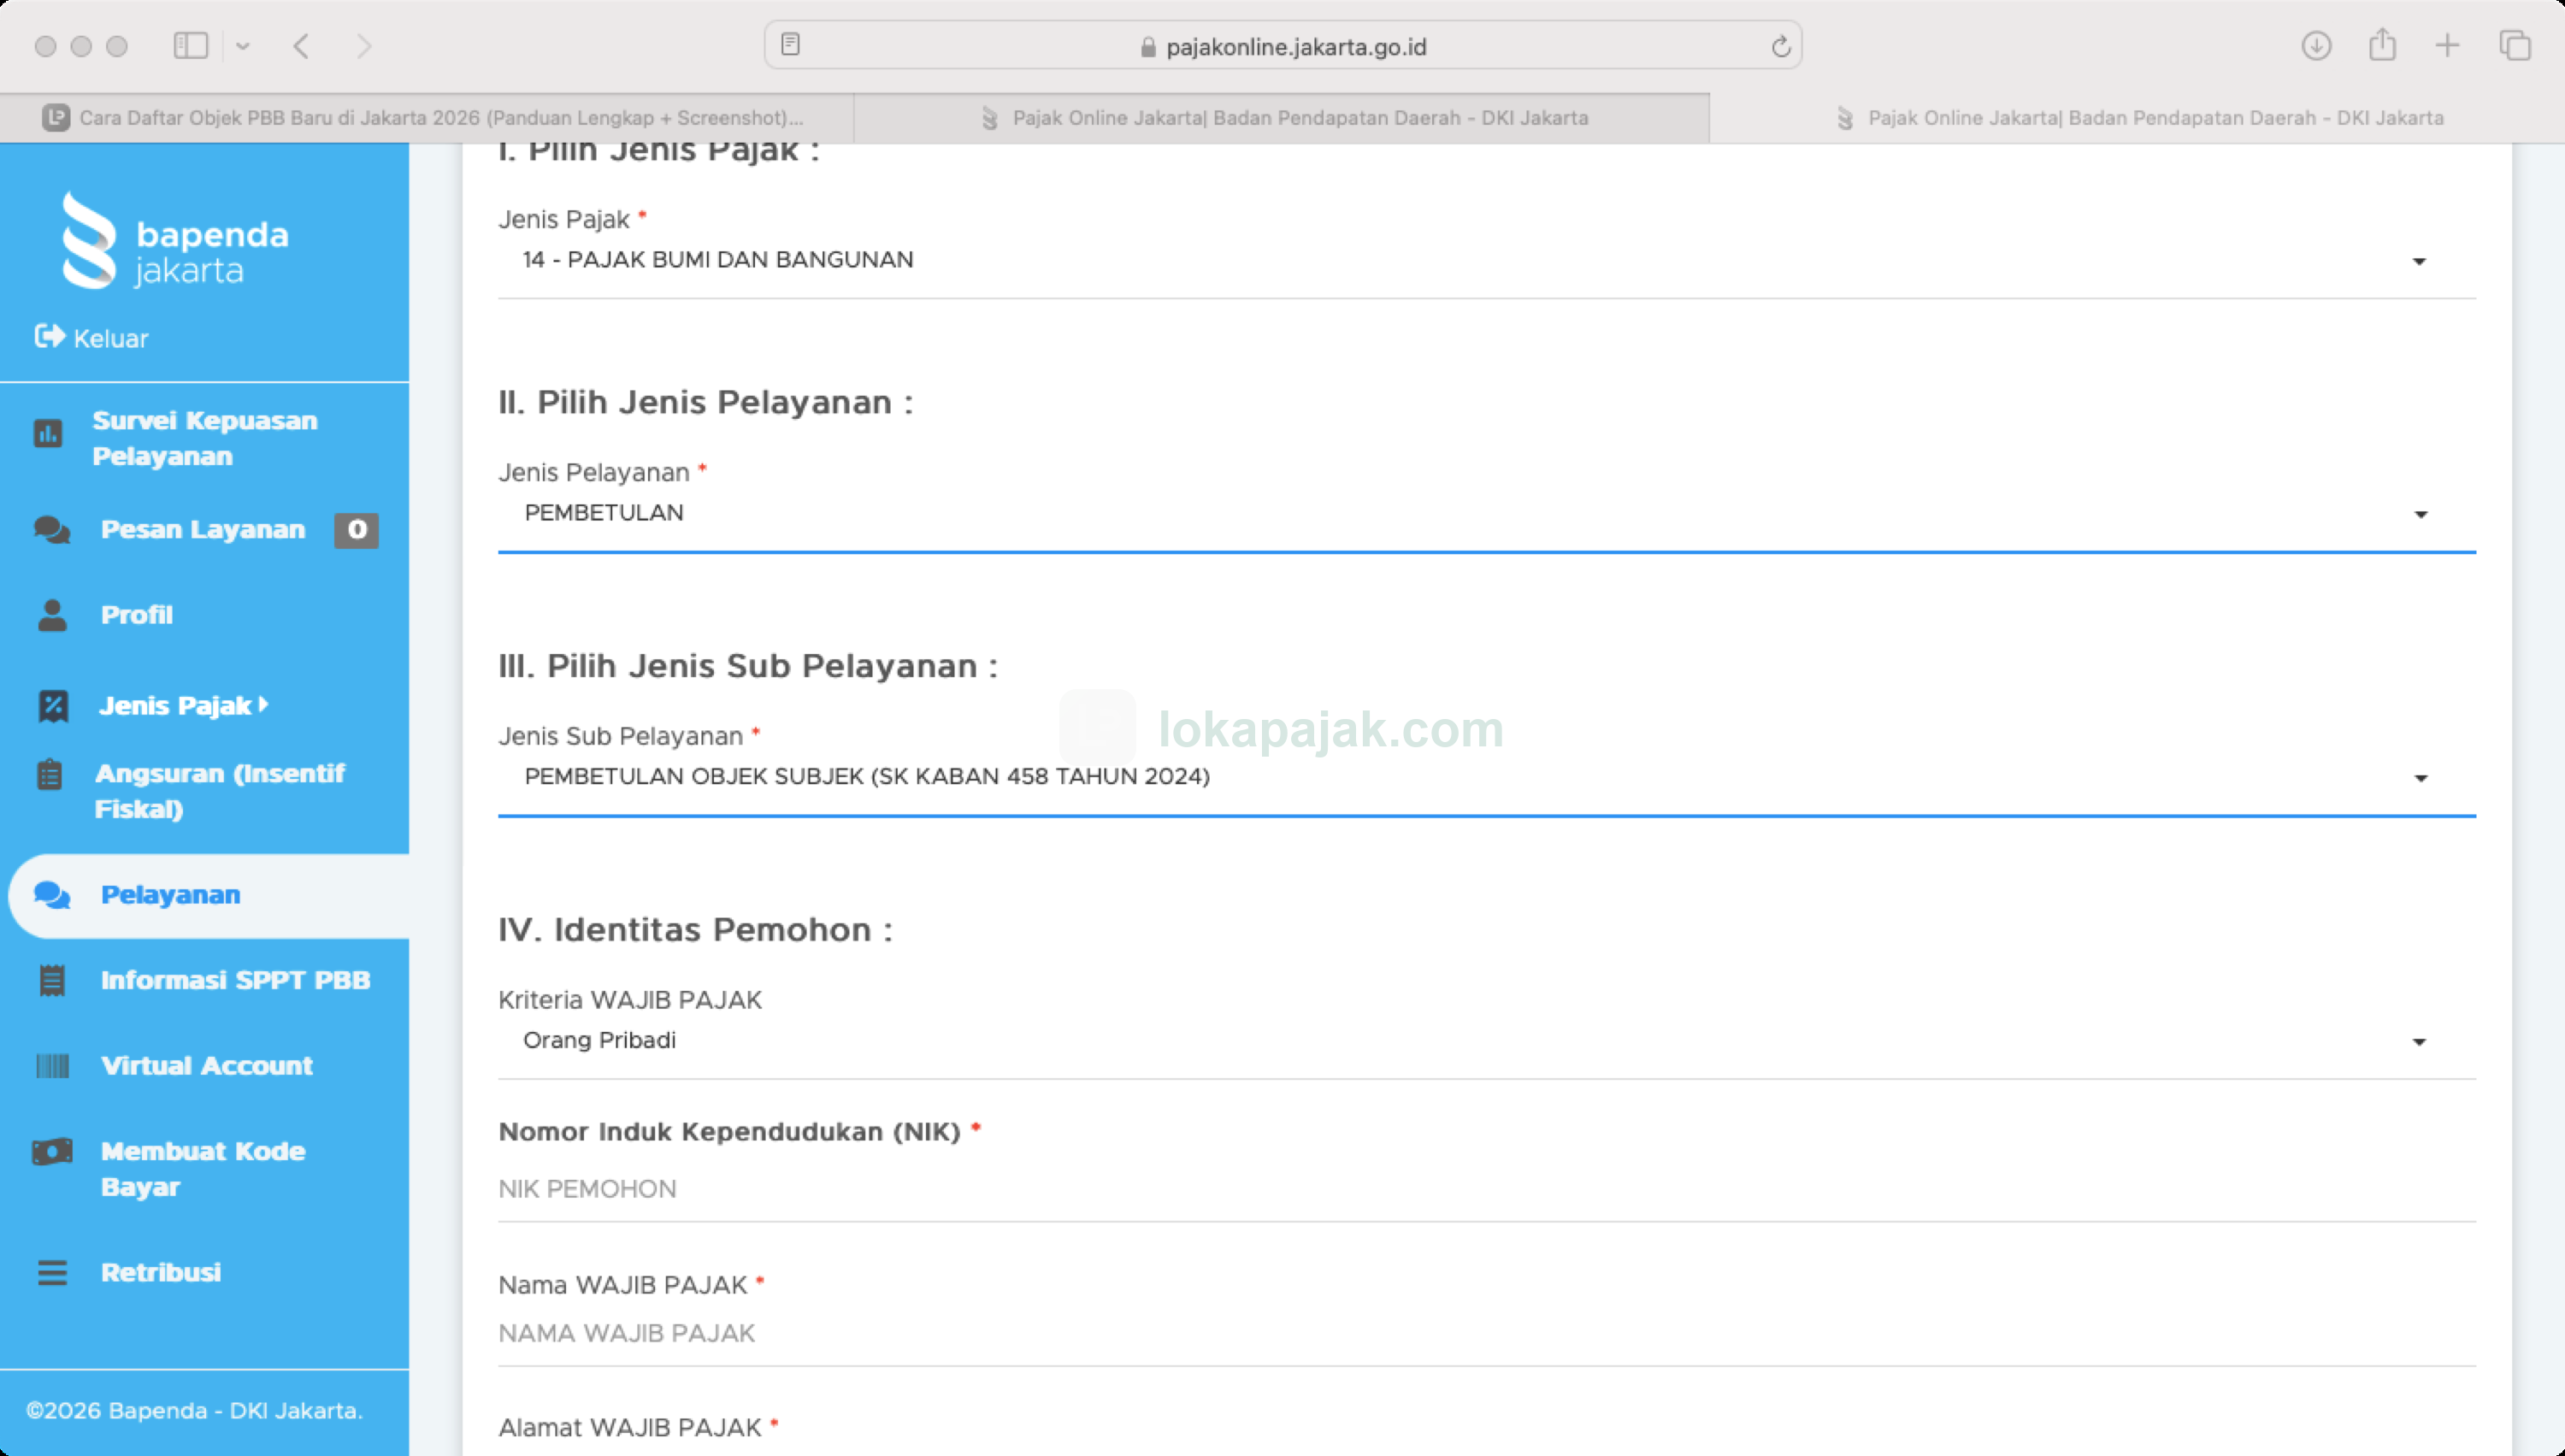Toggle the Safari sidebar icon
The height and width of the screenshot is (1456, 2565).
pyautogui.click(x=190, y=45)
